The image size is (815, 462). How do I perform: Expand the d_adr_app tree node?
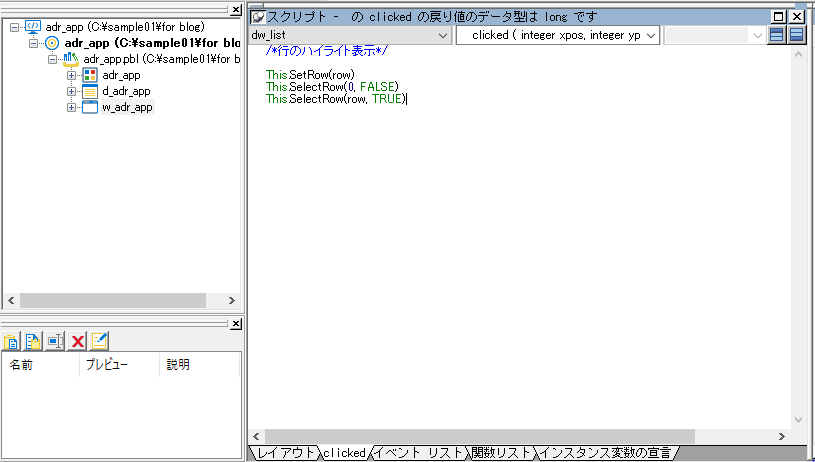(x=72, y=91)
